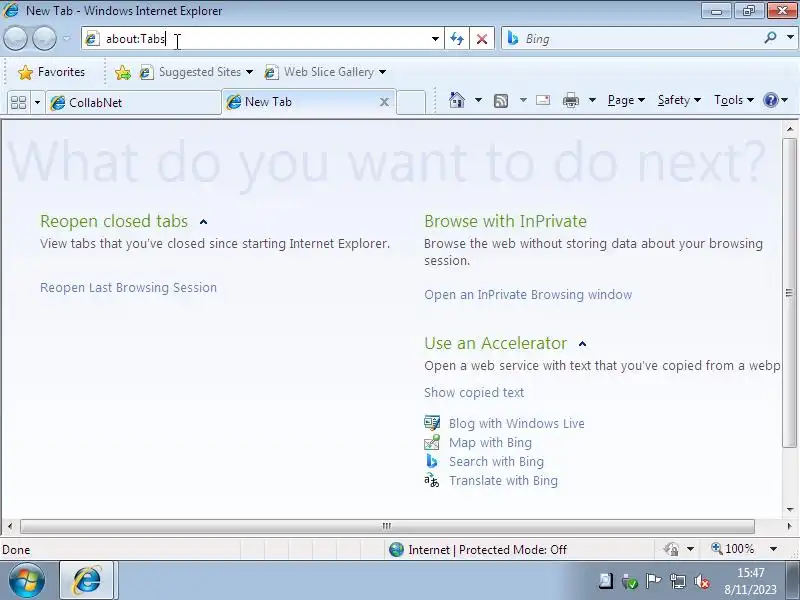Viewport: 800px width, 600px height.
Task: Click the red Stop loading icon
Action: tap(482, 39)
